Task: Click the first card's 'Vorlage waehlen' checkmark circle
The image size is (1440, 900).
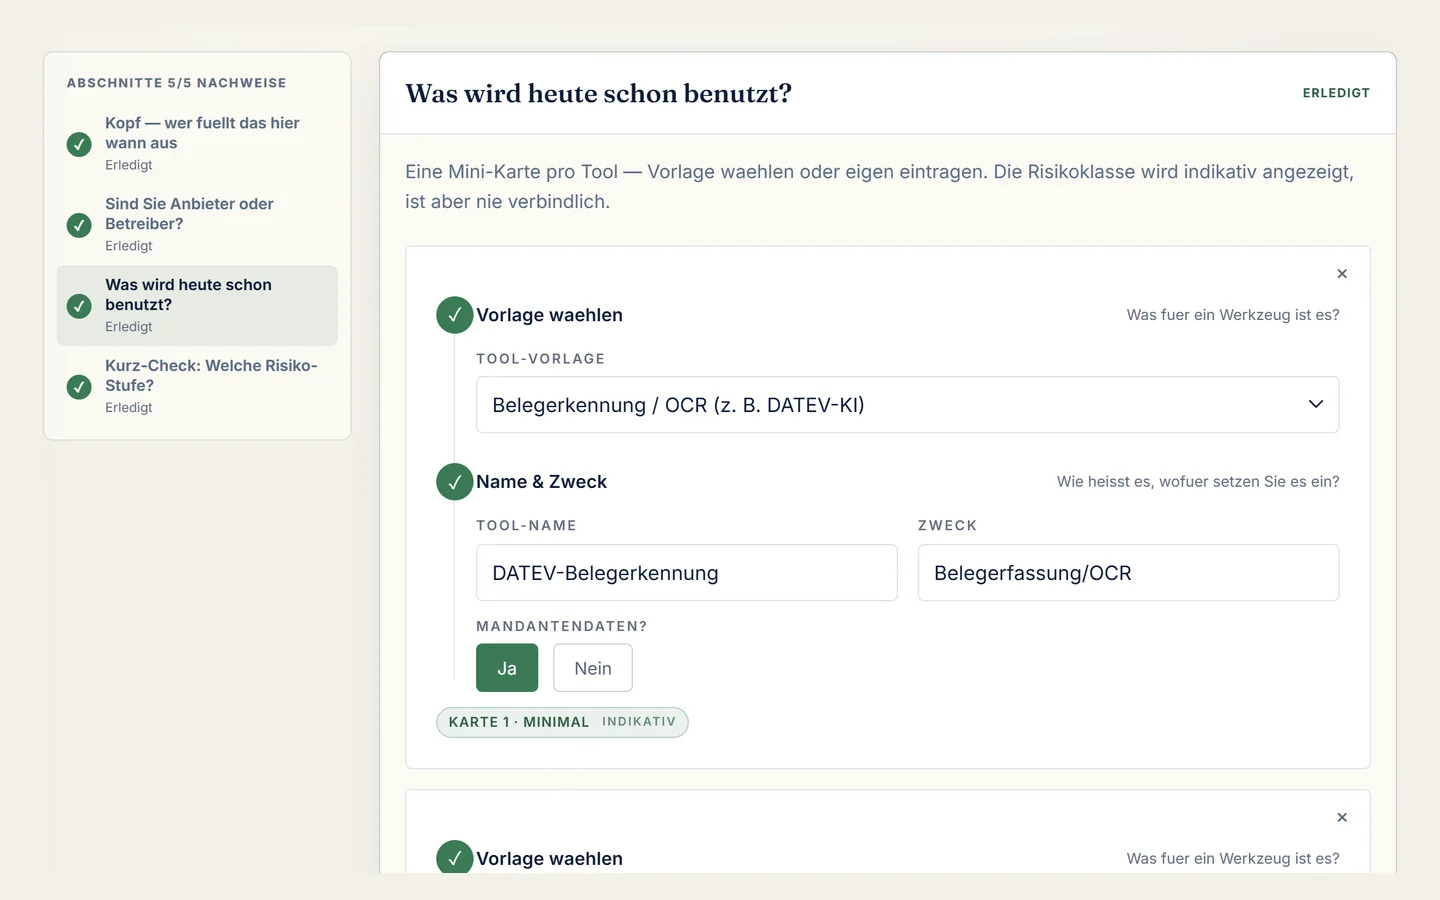Action: coord(455,315)
